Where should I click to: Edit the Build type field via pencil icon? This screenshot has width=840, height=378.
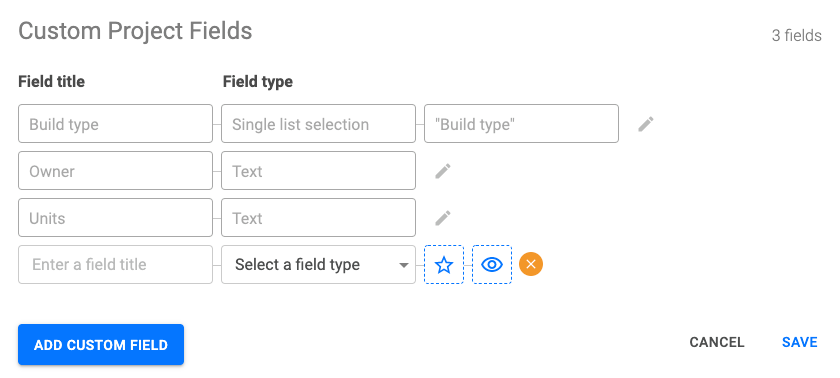pyautogui.click(x=646, y=124)
